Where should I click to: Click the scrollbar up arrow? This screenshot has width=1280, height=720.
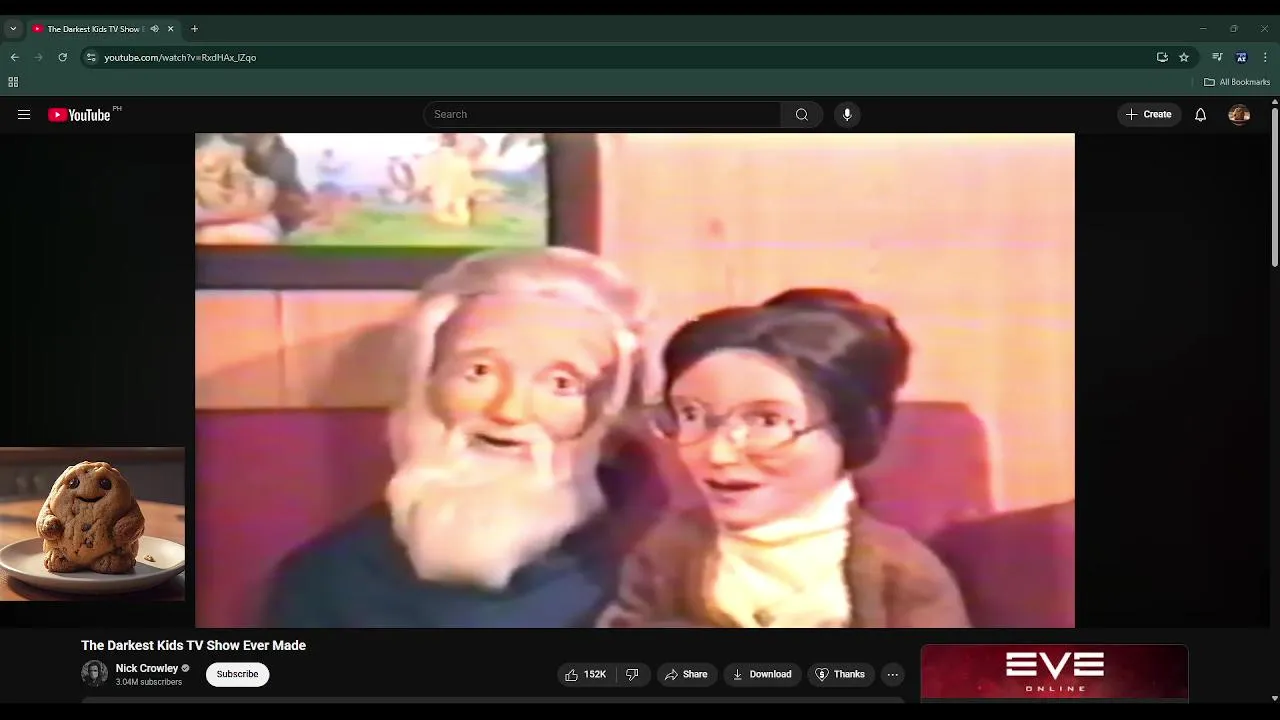tap(1275, 101)
